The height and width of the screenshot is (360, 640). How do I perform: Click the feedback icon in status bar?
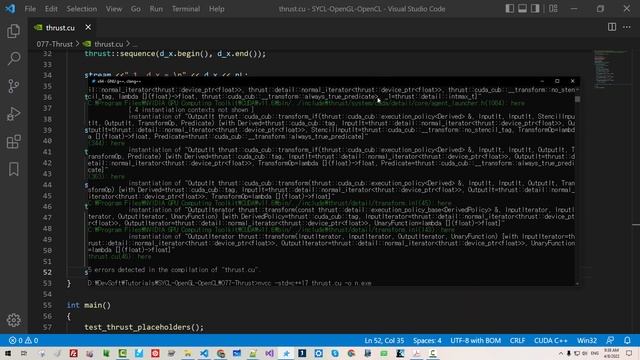(610, 340)
